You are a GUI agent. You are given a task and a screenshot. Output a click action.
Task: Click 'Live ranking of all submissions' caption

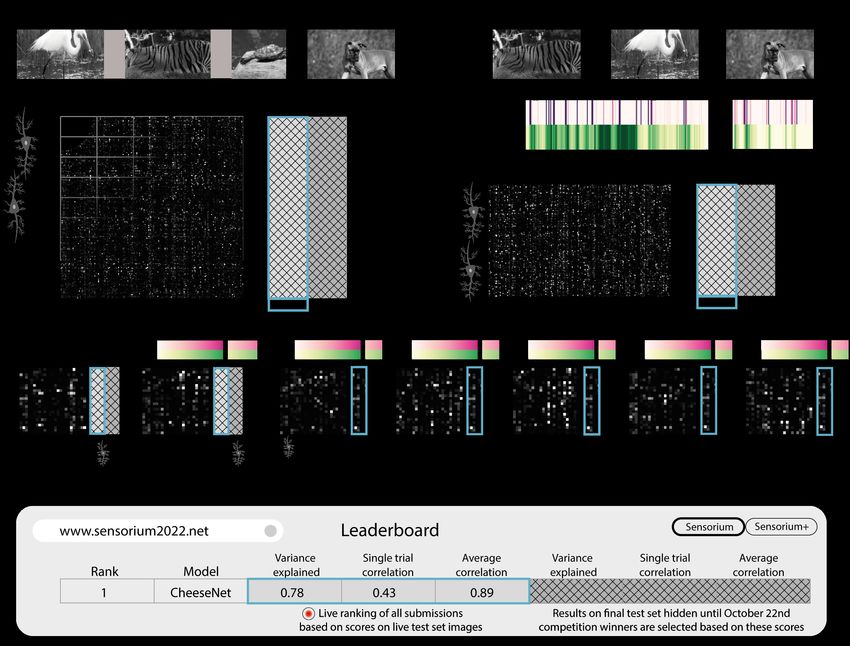390,613
